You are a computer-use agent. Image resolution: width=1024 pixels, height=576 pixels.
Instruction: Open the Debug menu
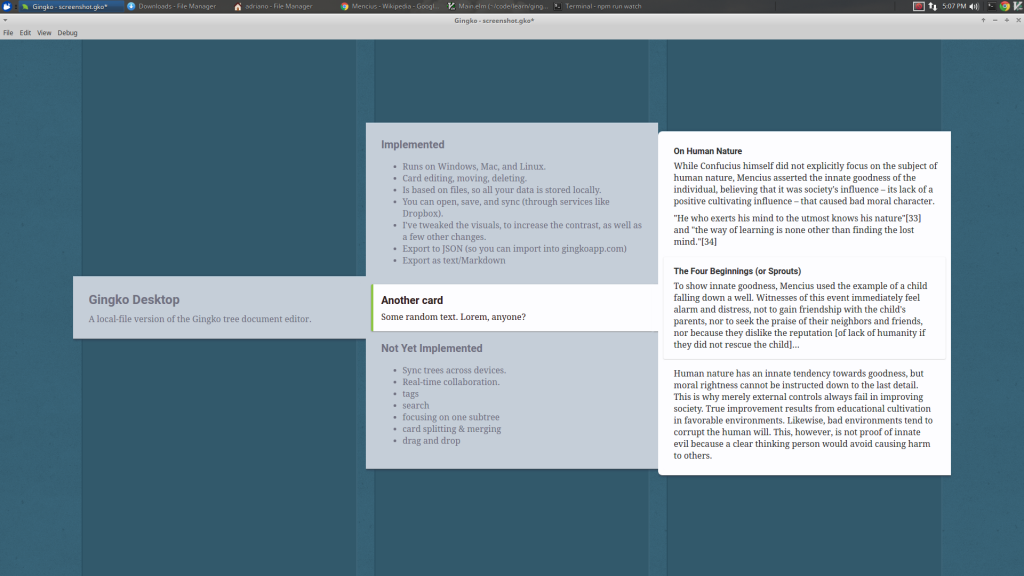(67, 33)
